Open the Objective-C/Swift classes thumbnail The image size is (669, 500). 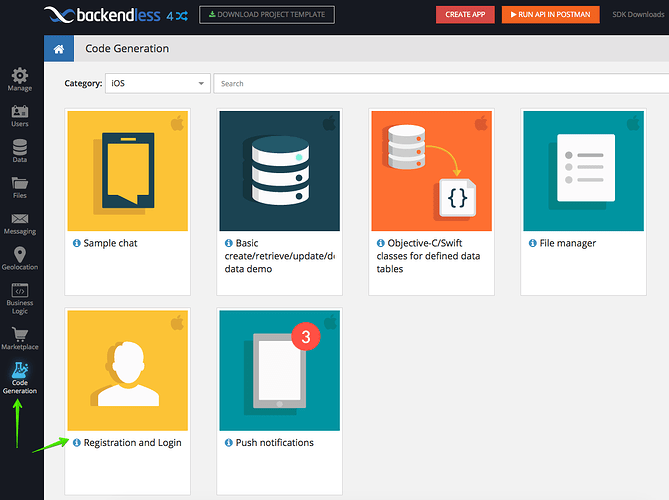(x=431, y=171)
